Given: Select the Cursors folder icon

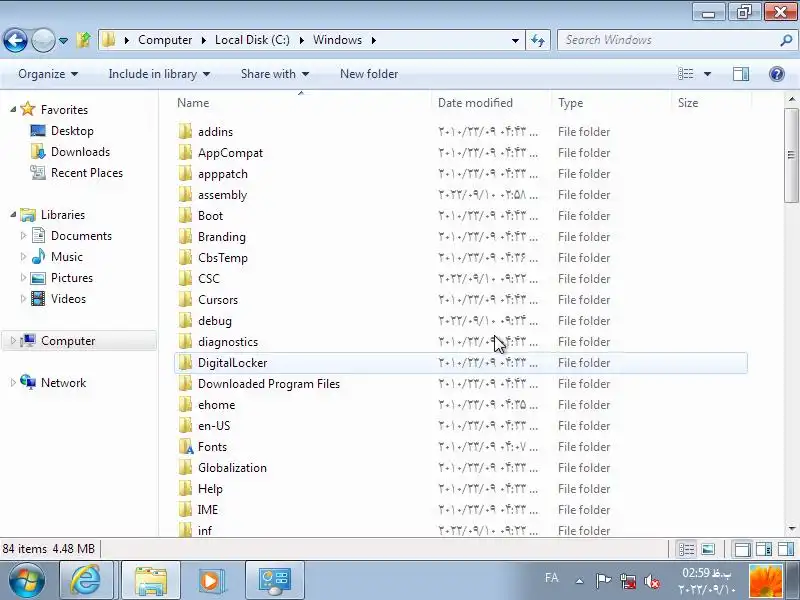Looking at the screenshot, I should click(186, 299).
